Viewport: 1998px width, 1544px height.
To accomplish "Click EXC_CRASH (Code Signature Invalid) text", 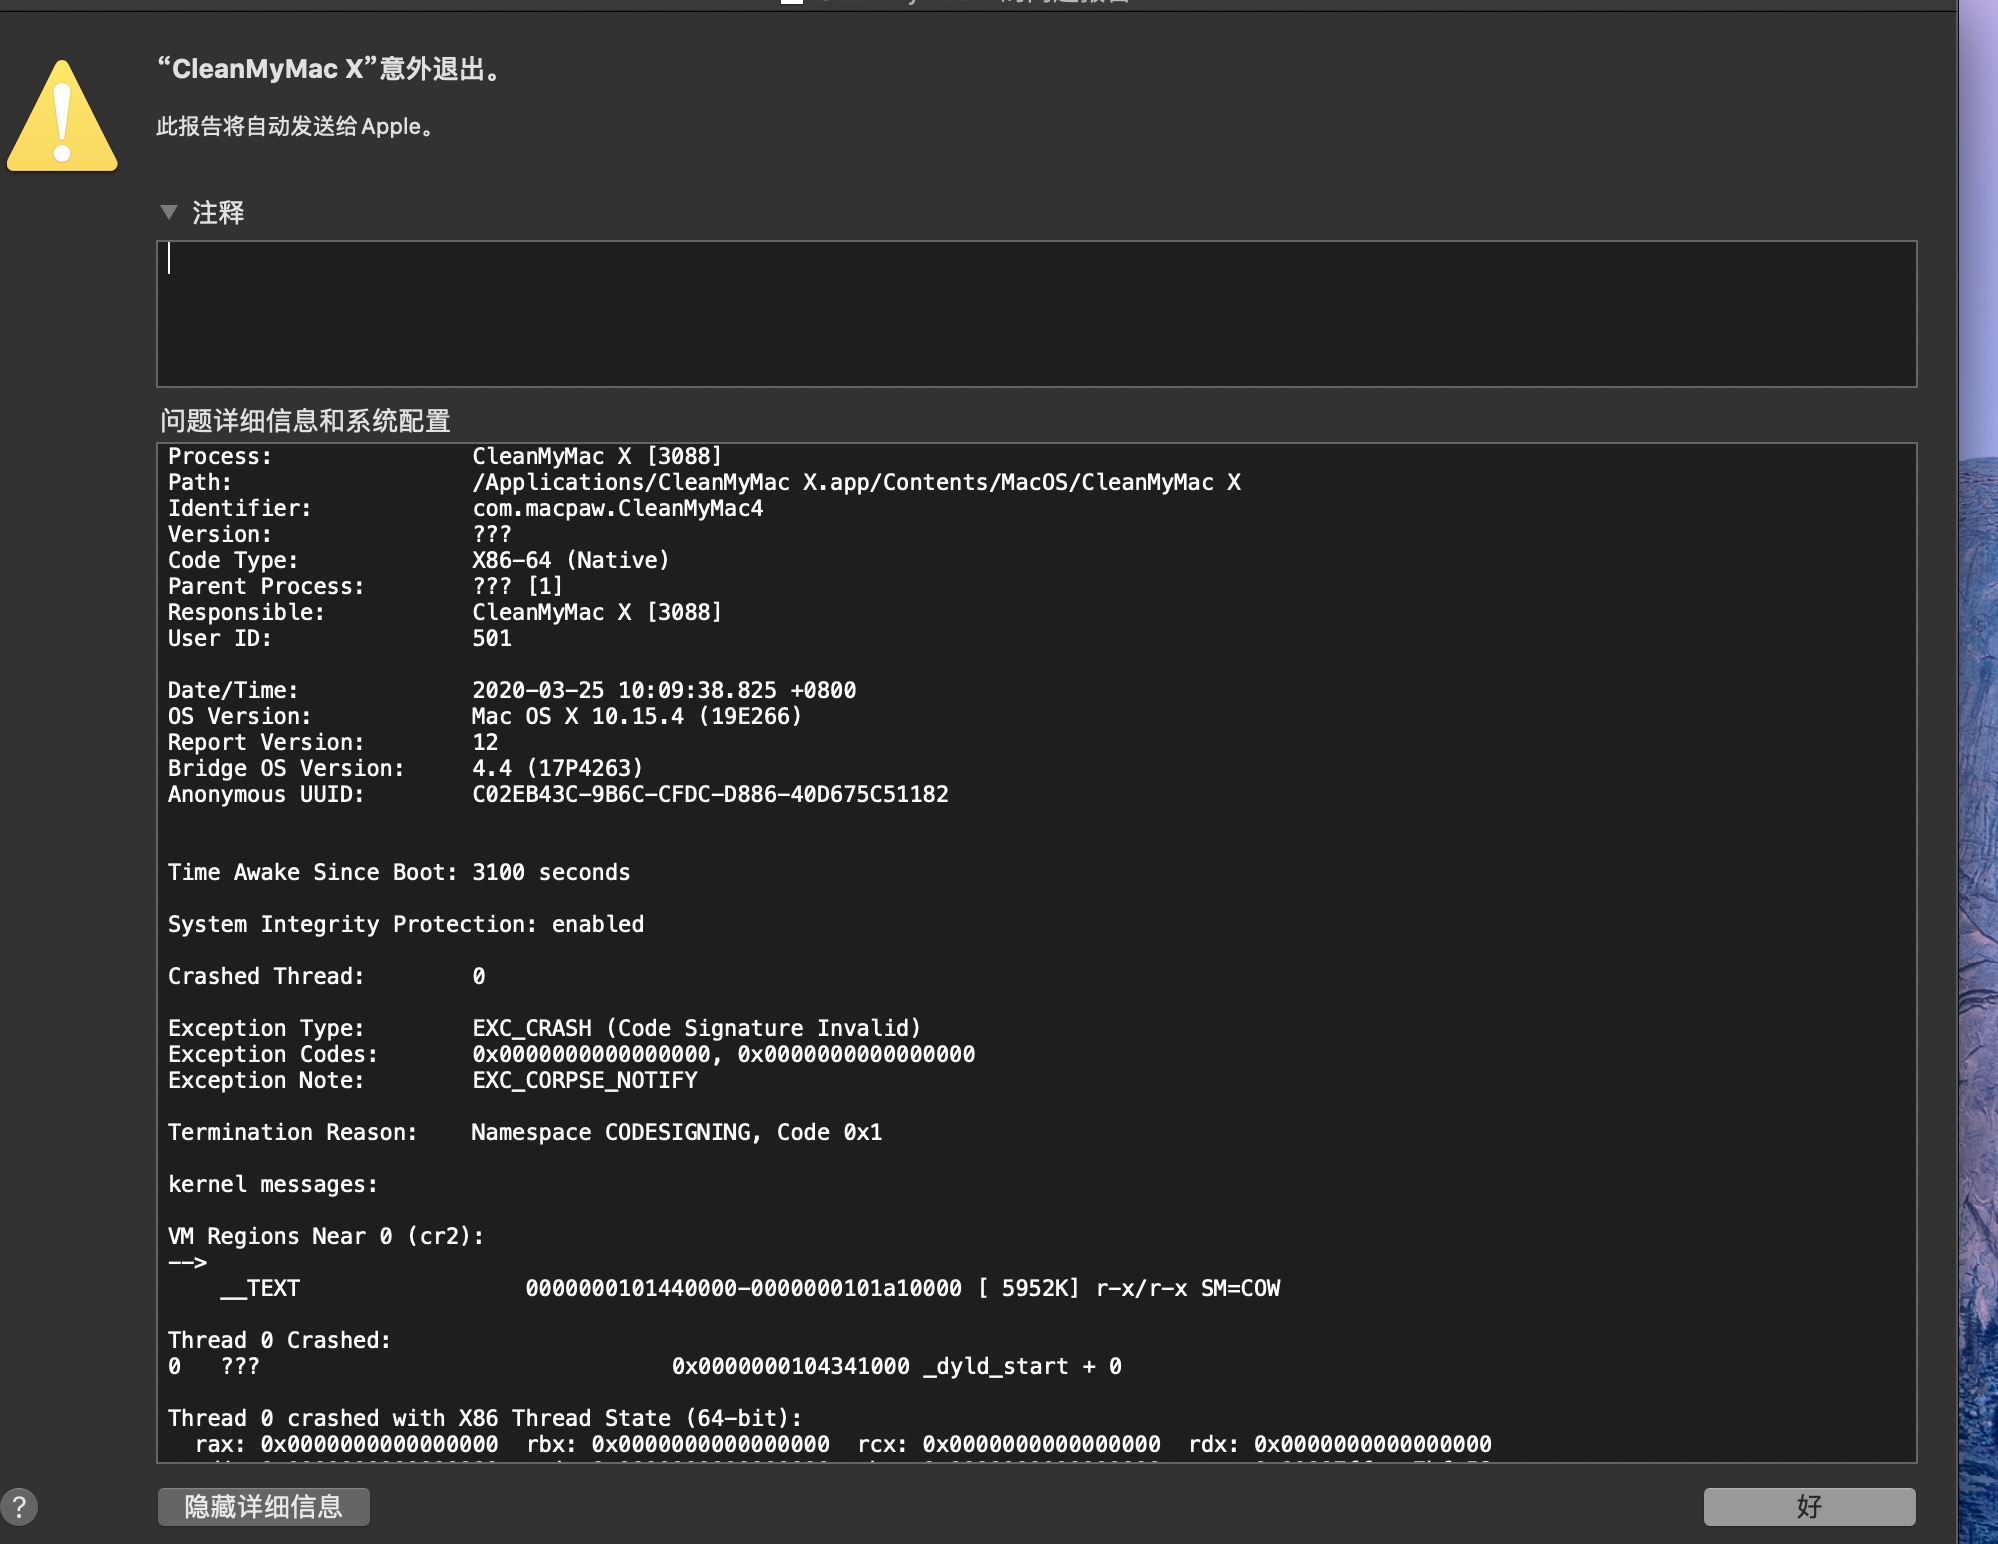I will click(x=696, y=1028).
